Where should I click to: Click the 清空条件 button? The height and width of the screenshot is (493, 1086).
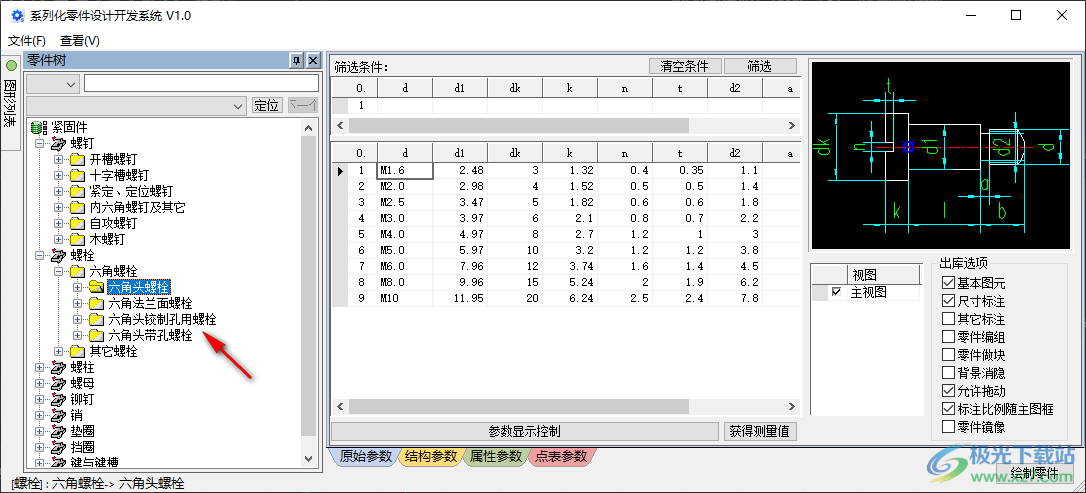click(x=685, y=66)
